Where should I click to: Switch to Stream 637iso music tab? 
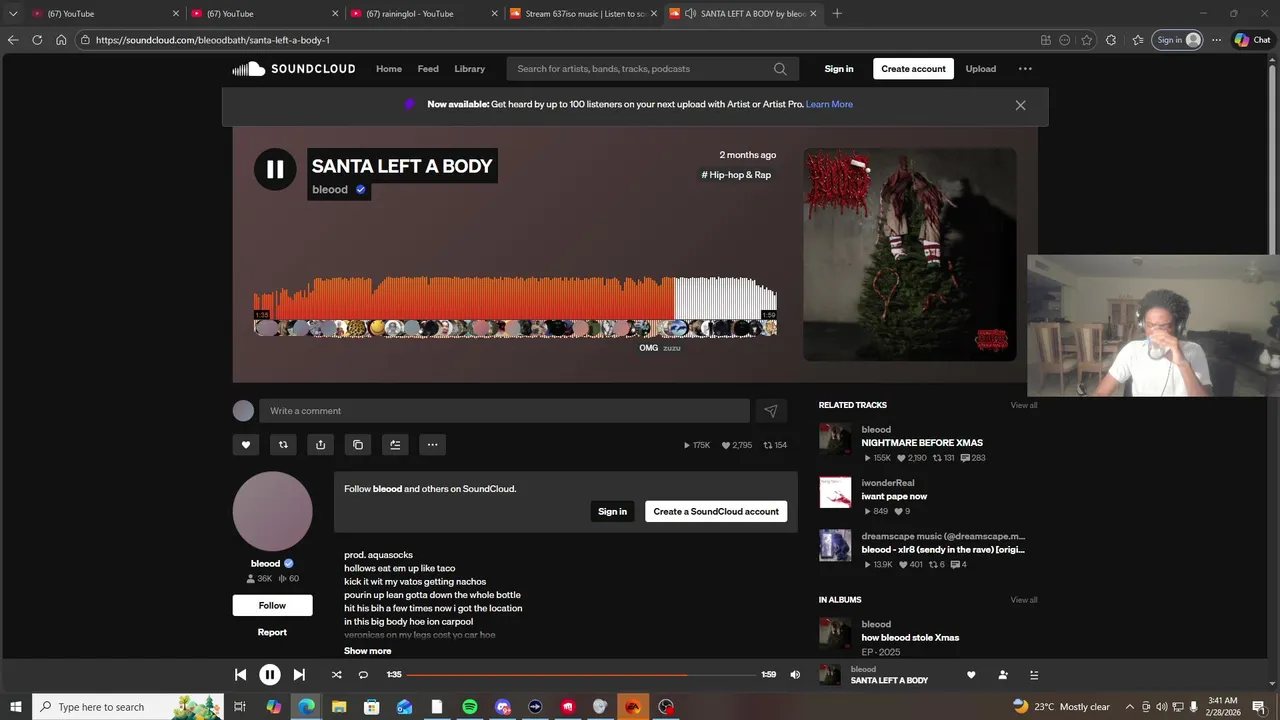pos(584,14)
